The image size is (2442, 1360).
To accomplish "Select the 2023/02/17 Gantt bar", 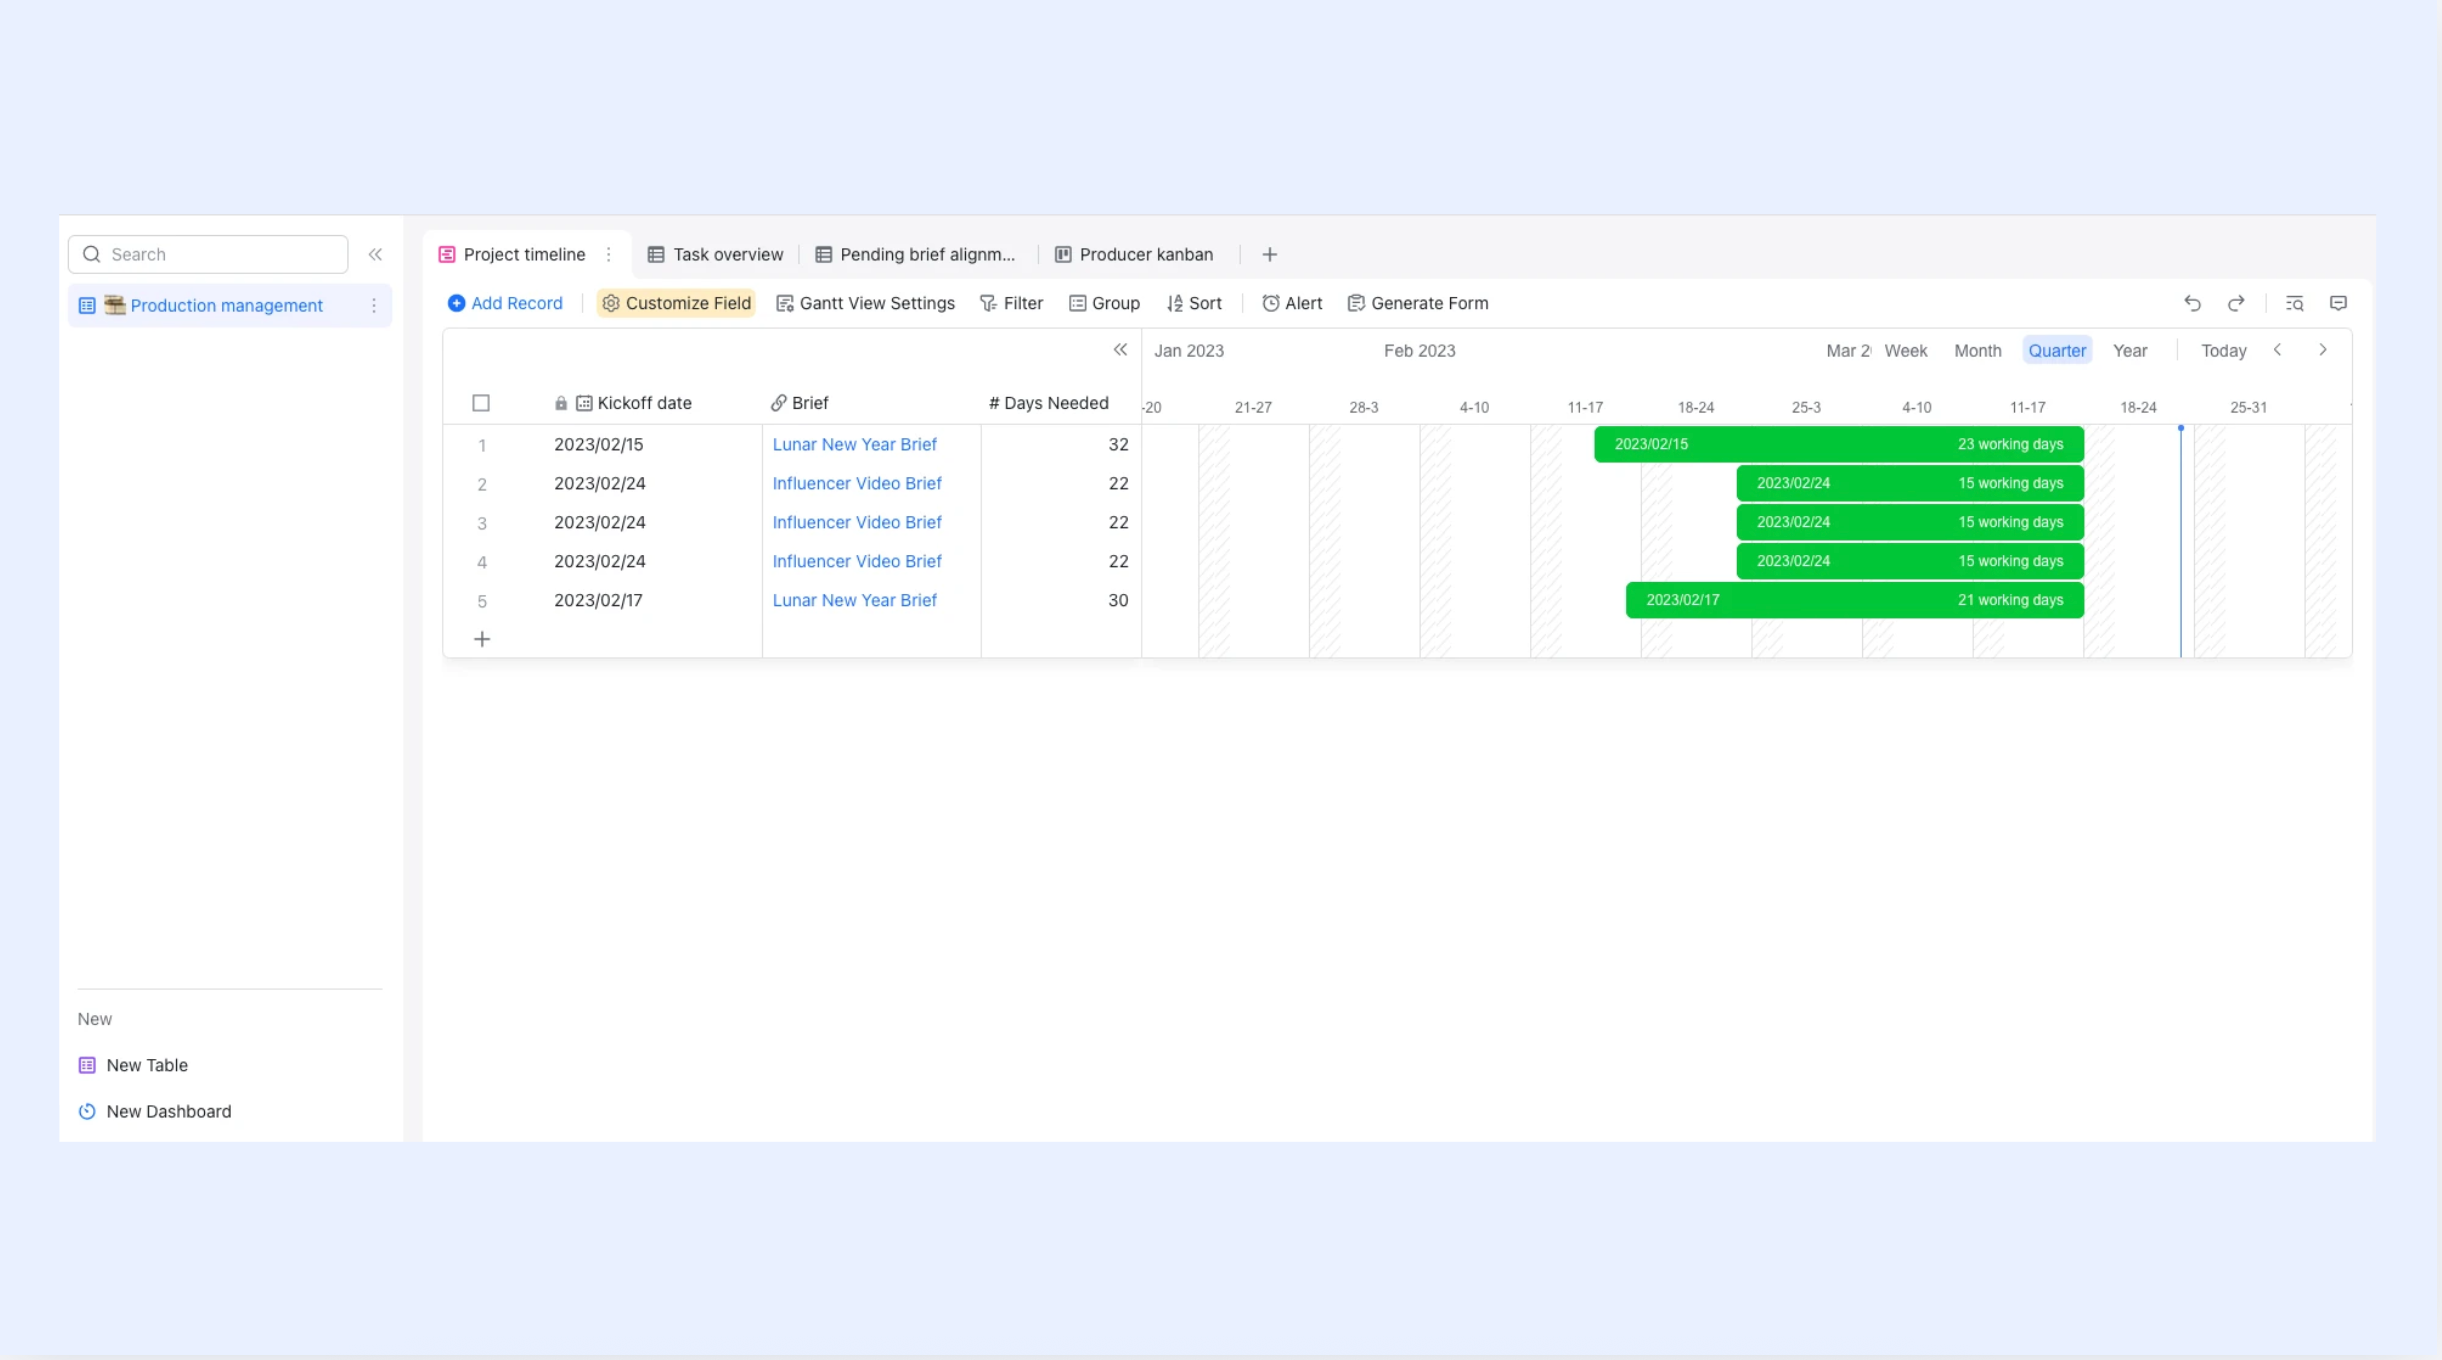I will click(x=1854, y=600).
